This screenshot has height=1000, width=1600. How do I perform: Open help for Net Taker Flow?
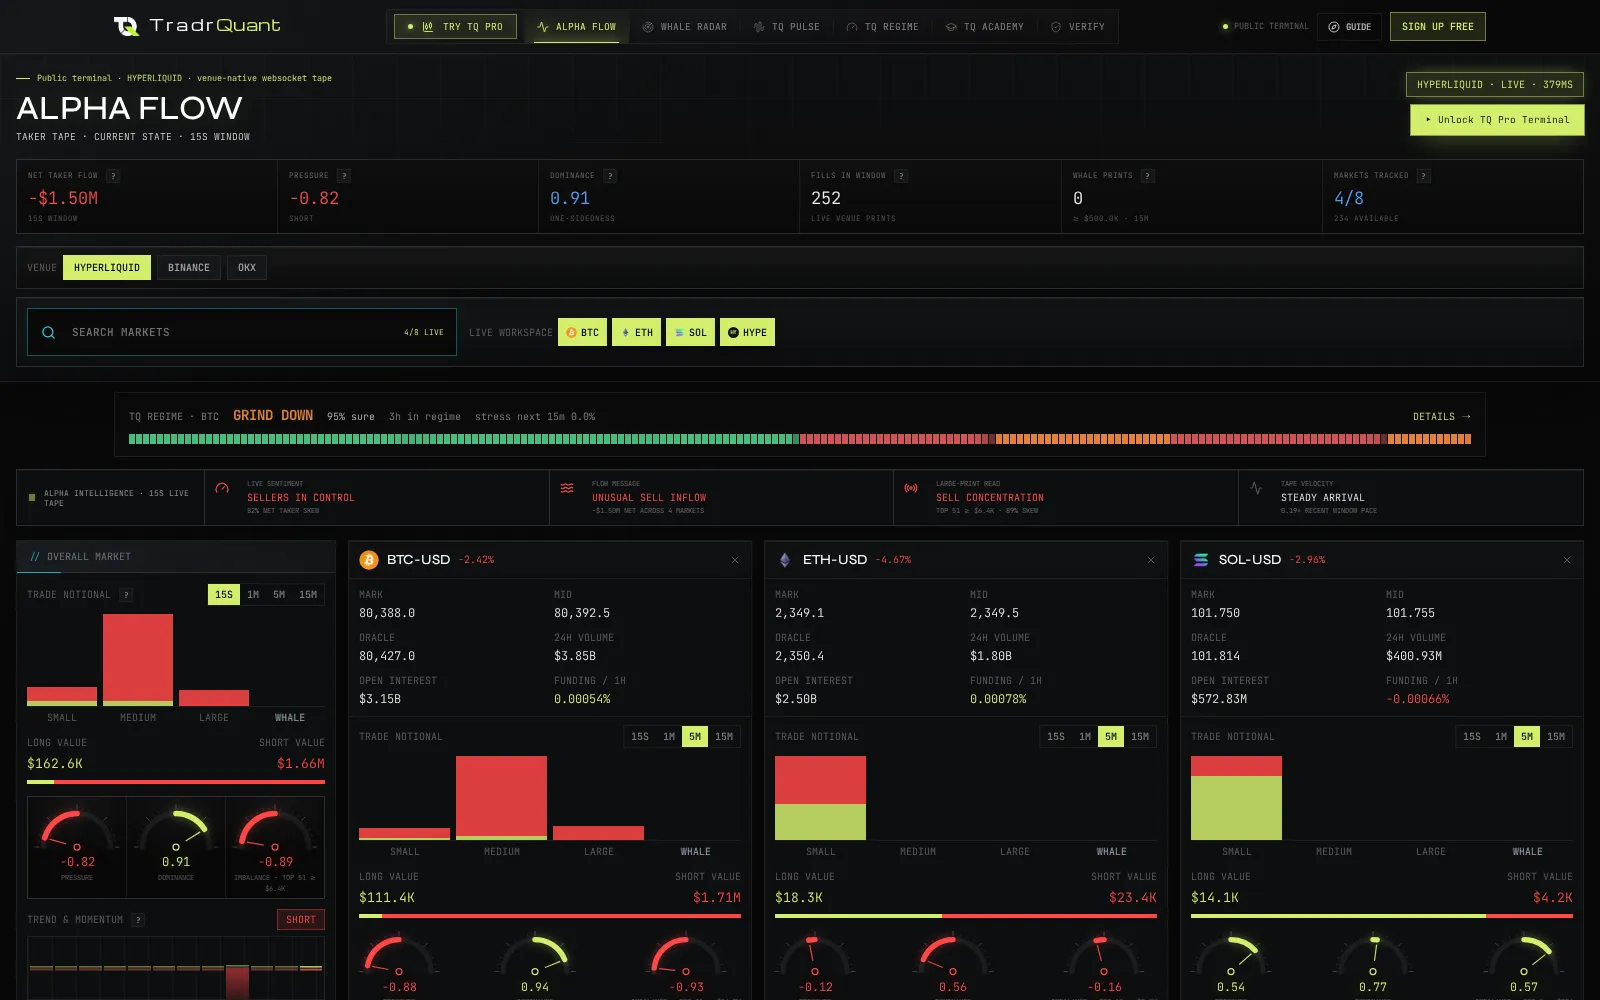tap(113, 176)
